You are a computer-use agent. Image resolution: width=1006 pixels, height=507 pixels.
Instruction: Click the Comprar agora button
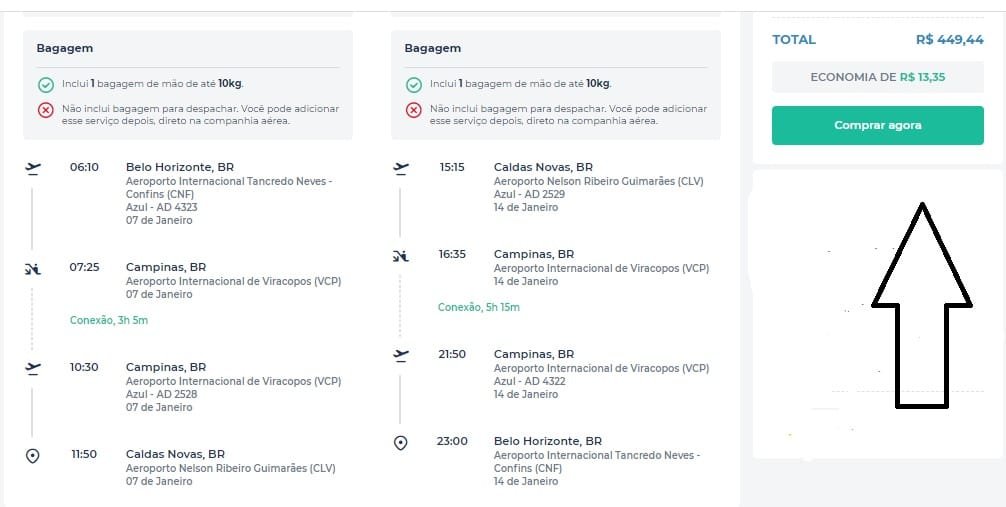point(877,125)
